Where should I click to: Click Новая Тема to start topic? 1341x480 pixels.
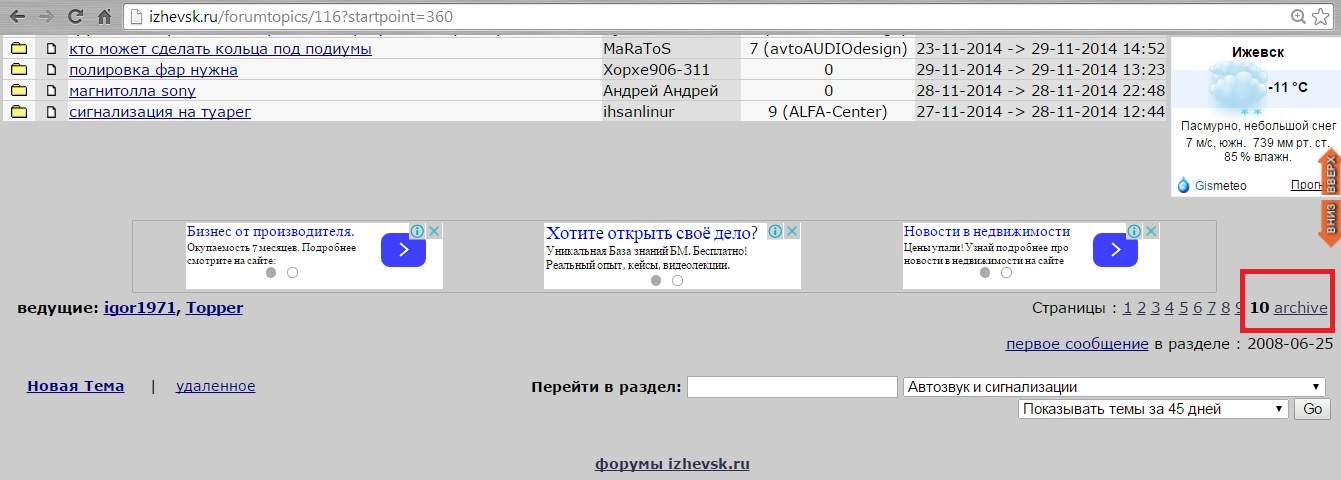pyautogui.click(x=76, y=386)
